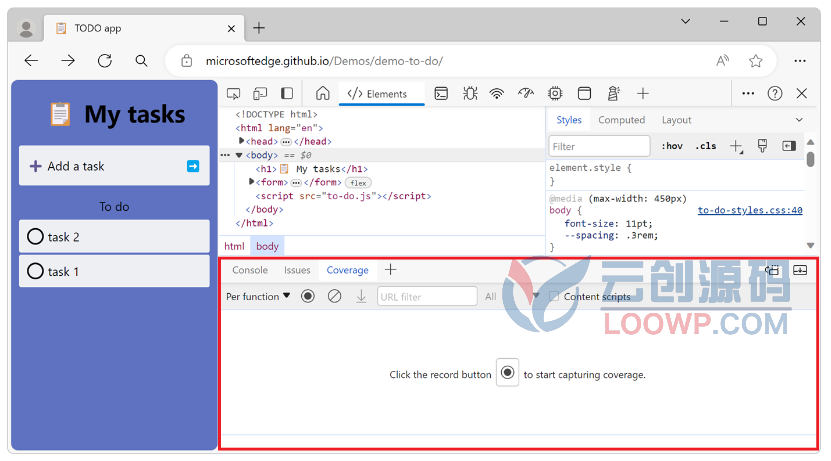Add a tool to Quick View plus
Image resolution: width=831 pixels, height=461 pixels.
click(391, 270)
